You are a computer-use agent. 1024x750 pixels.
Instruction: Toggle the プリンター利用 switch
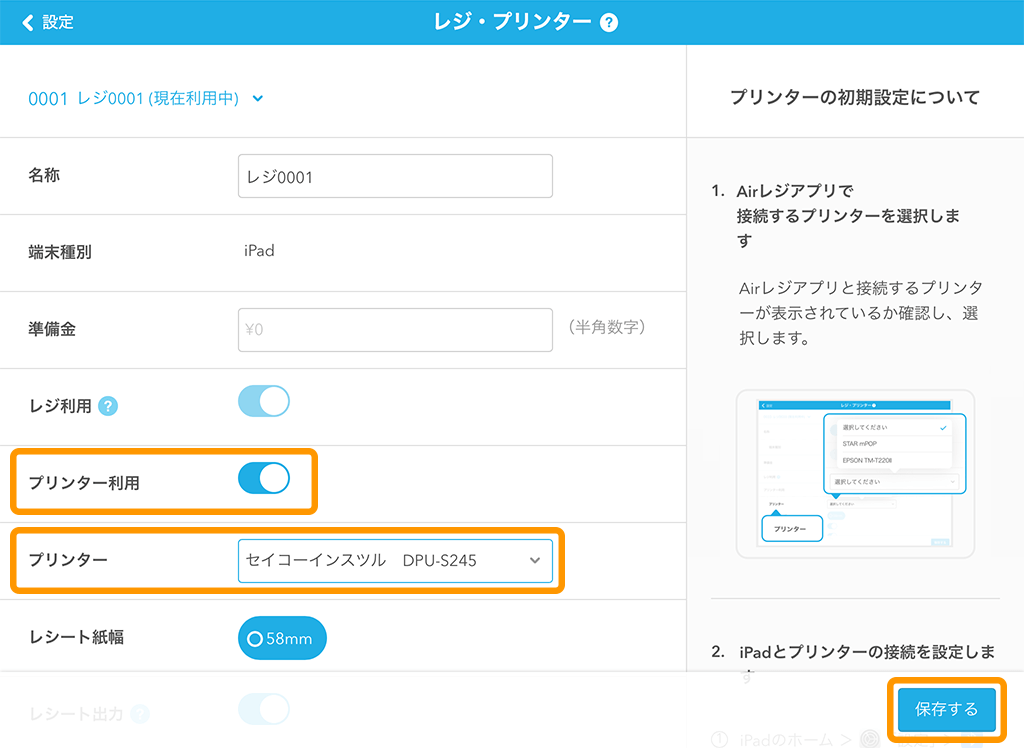[264, 478]
